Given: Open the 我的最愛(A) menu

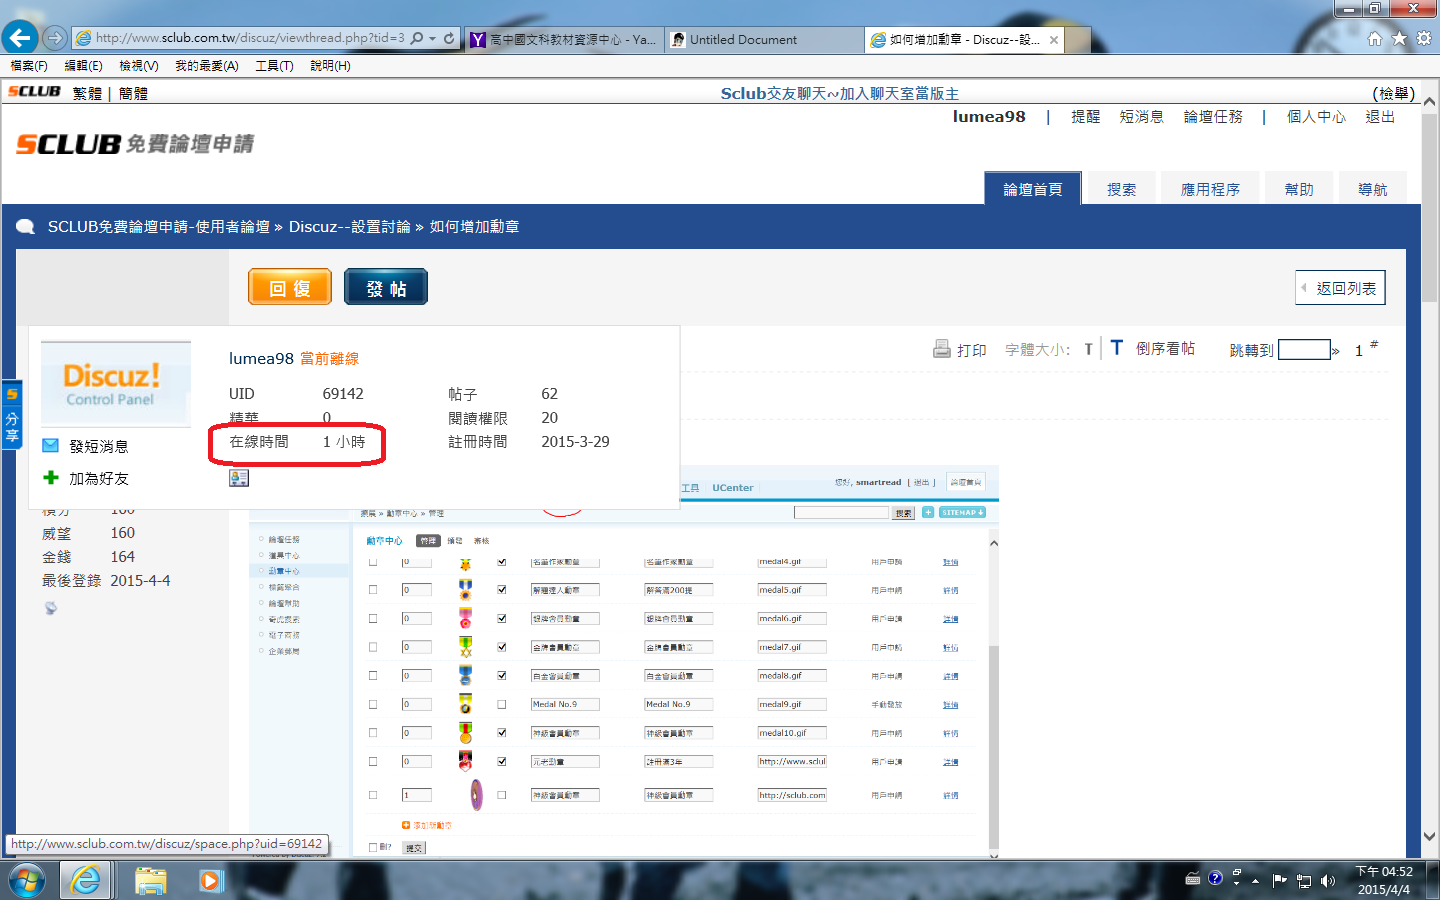Looking at the screenshot, I should click(x=207, y=66).
